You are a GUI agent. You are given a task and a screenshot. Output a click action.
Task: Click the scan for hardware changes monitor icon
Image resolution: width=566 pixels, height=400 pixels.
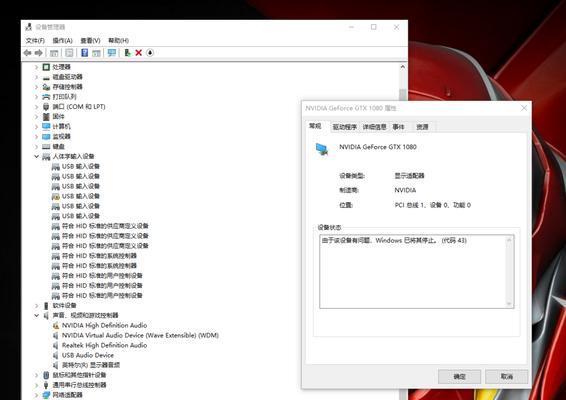click(x=112, y=53)
